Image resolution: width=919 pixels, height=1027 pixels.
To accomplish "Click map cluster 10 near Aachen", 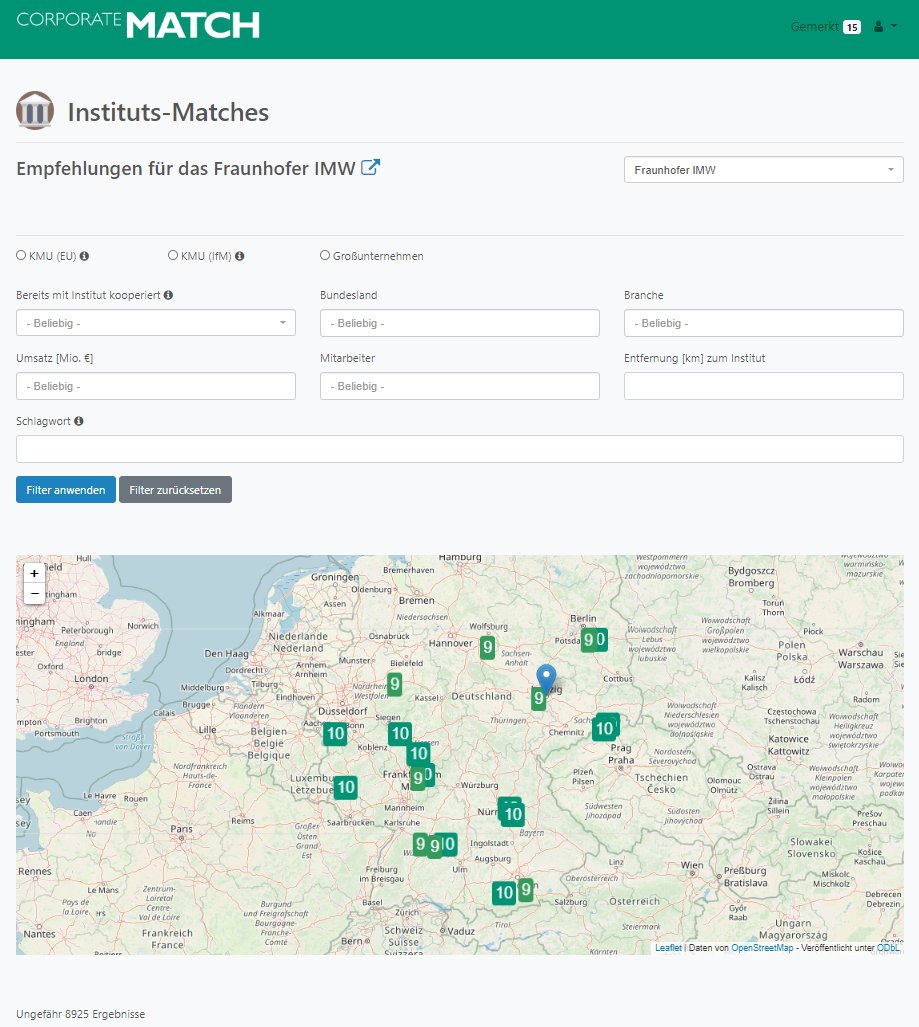I will pyautogui.click(x=335, y=734).
